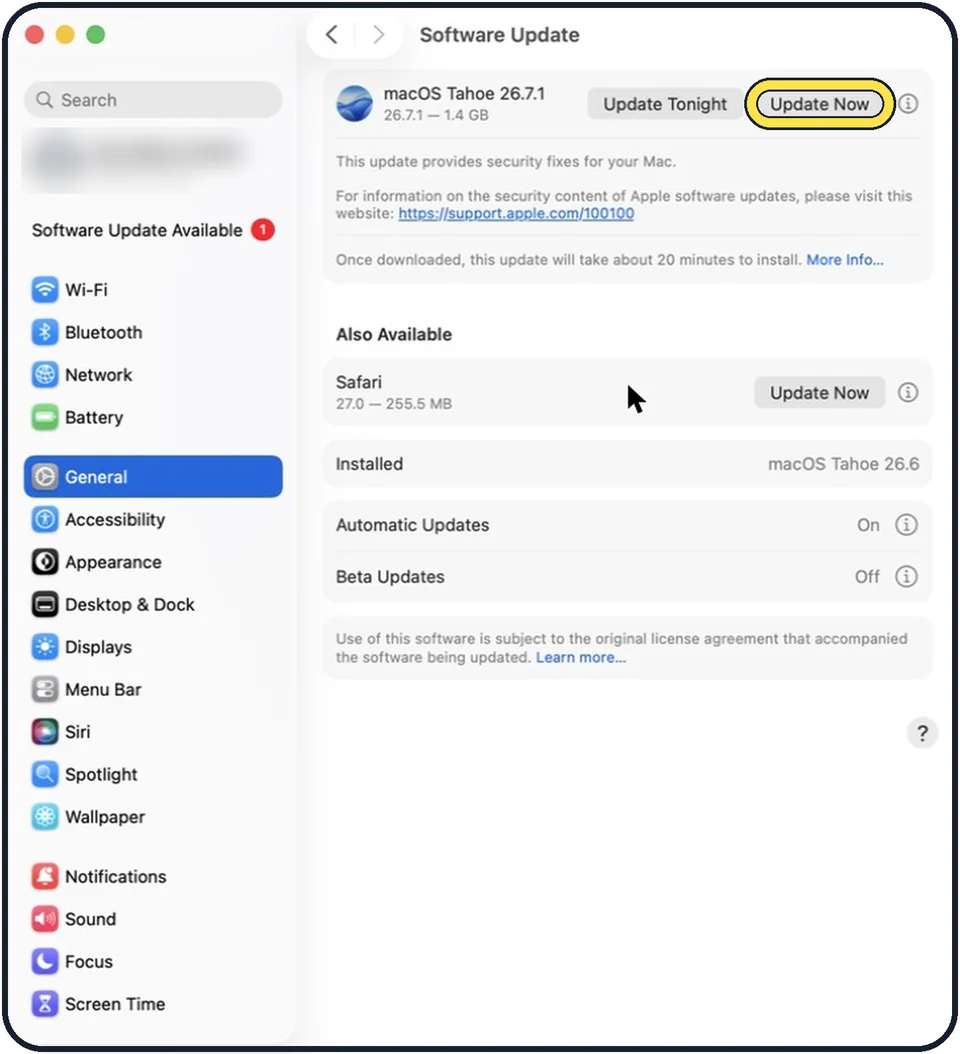Open the Battery icon in sidebar

(44, 417)
